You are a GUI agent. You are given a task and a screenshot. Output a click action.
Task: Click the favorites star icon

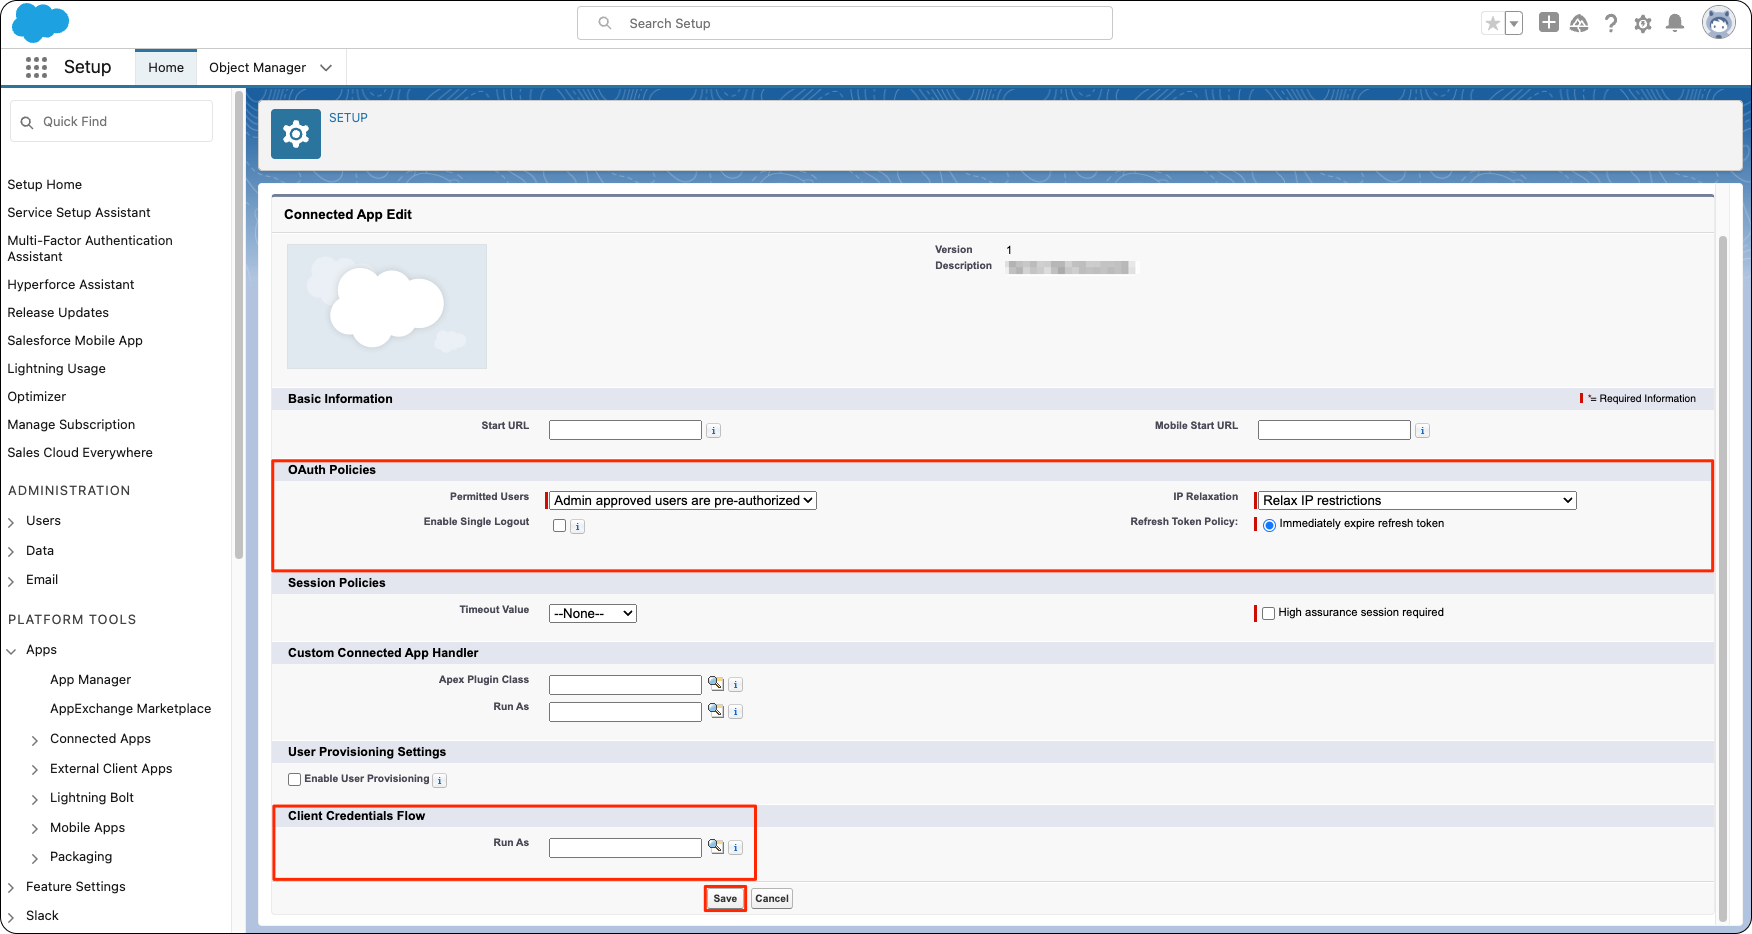point(1492,23)
